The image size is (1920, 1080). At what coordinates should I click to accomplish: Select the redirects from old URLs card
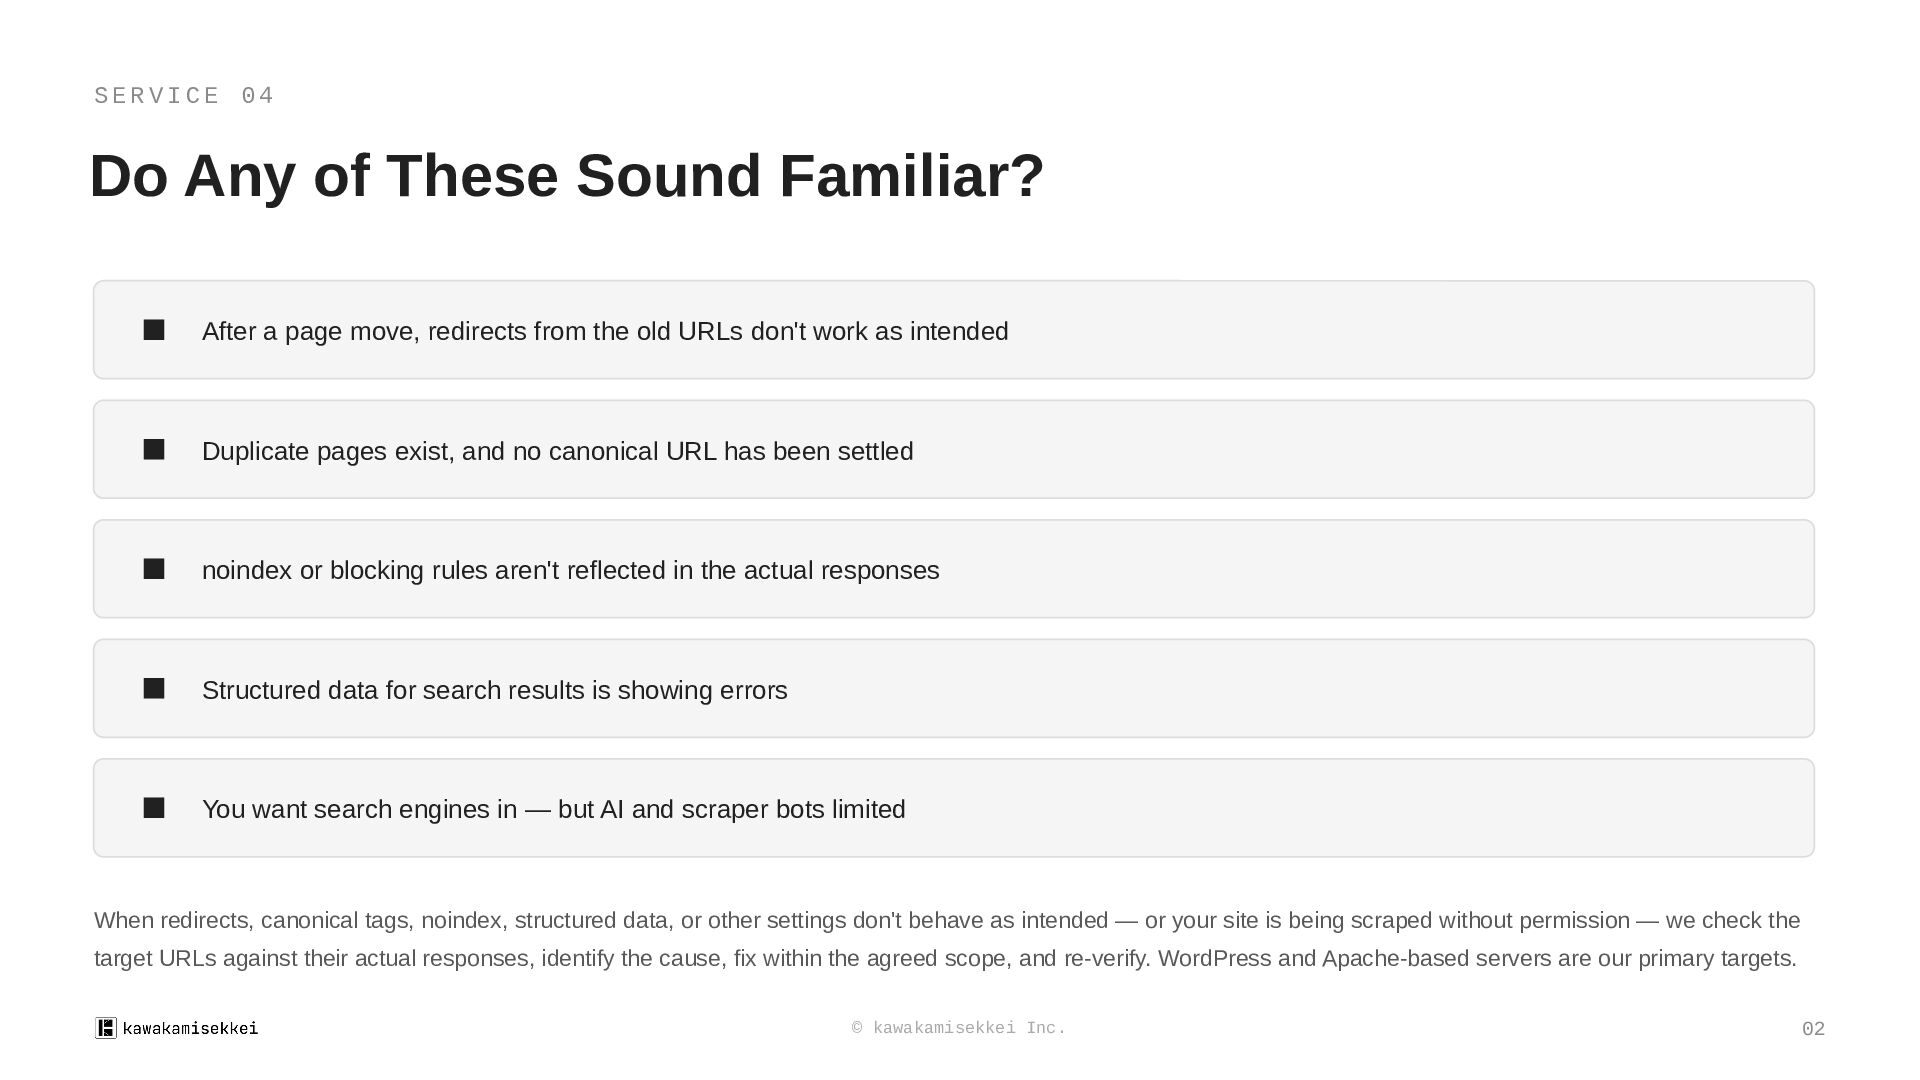point(954,330)
